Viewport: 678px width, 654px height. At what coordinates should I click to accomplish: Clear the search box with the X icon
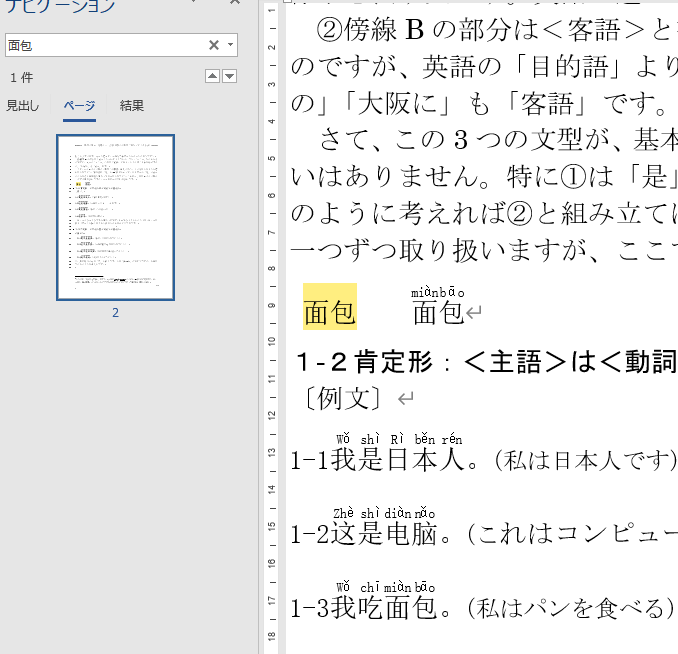214,45
